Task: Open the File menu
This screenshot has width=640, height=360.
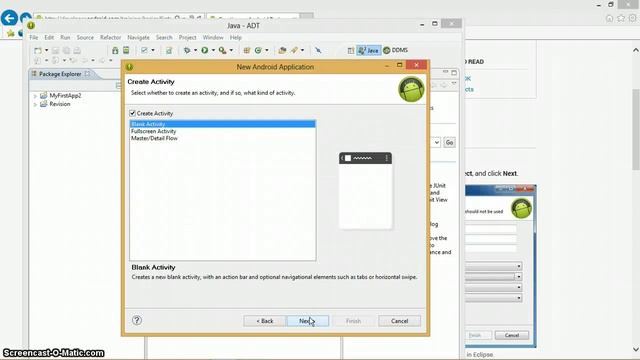Action: pos(33,37)
